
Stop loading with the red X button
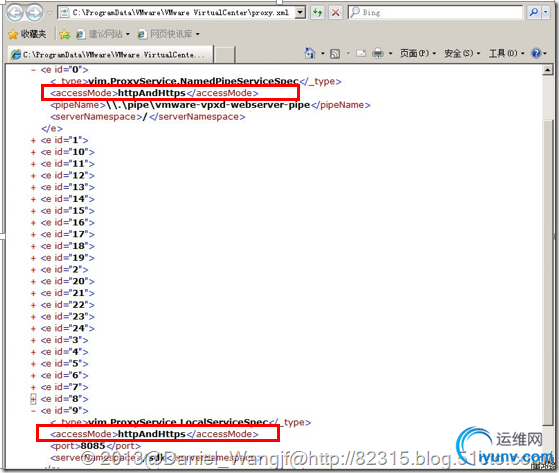click(x=335, y=13)
